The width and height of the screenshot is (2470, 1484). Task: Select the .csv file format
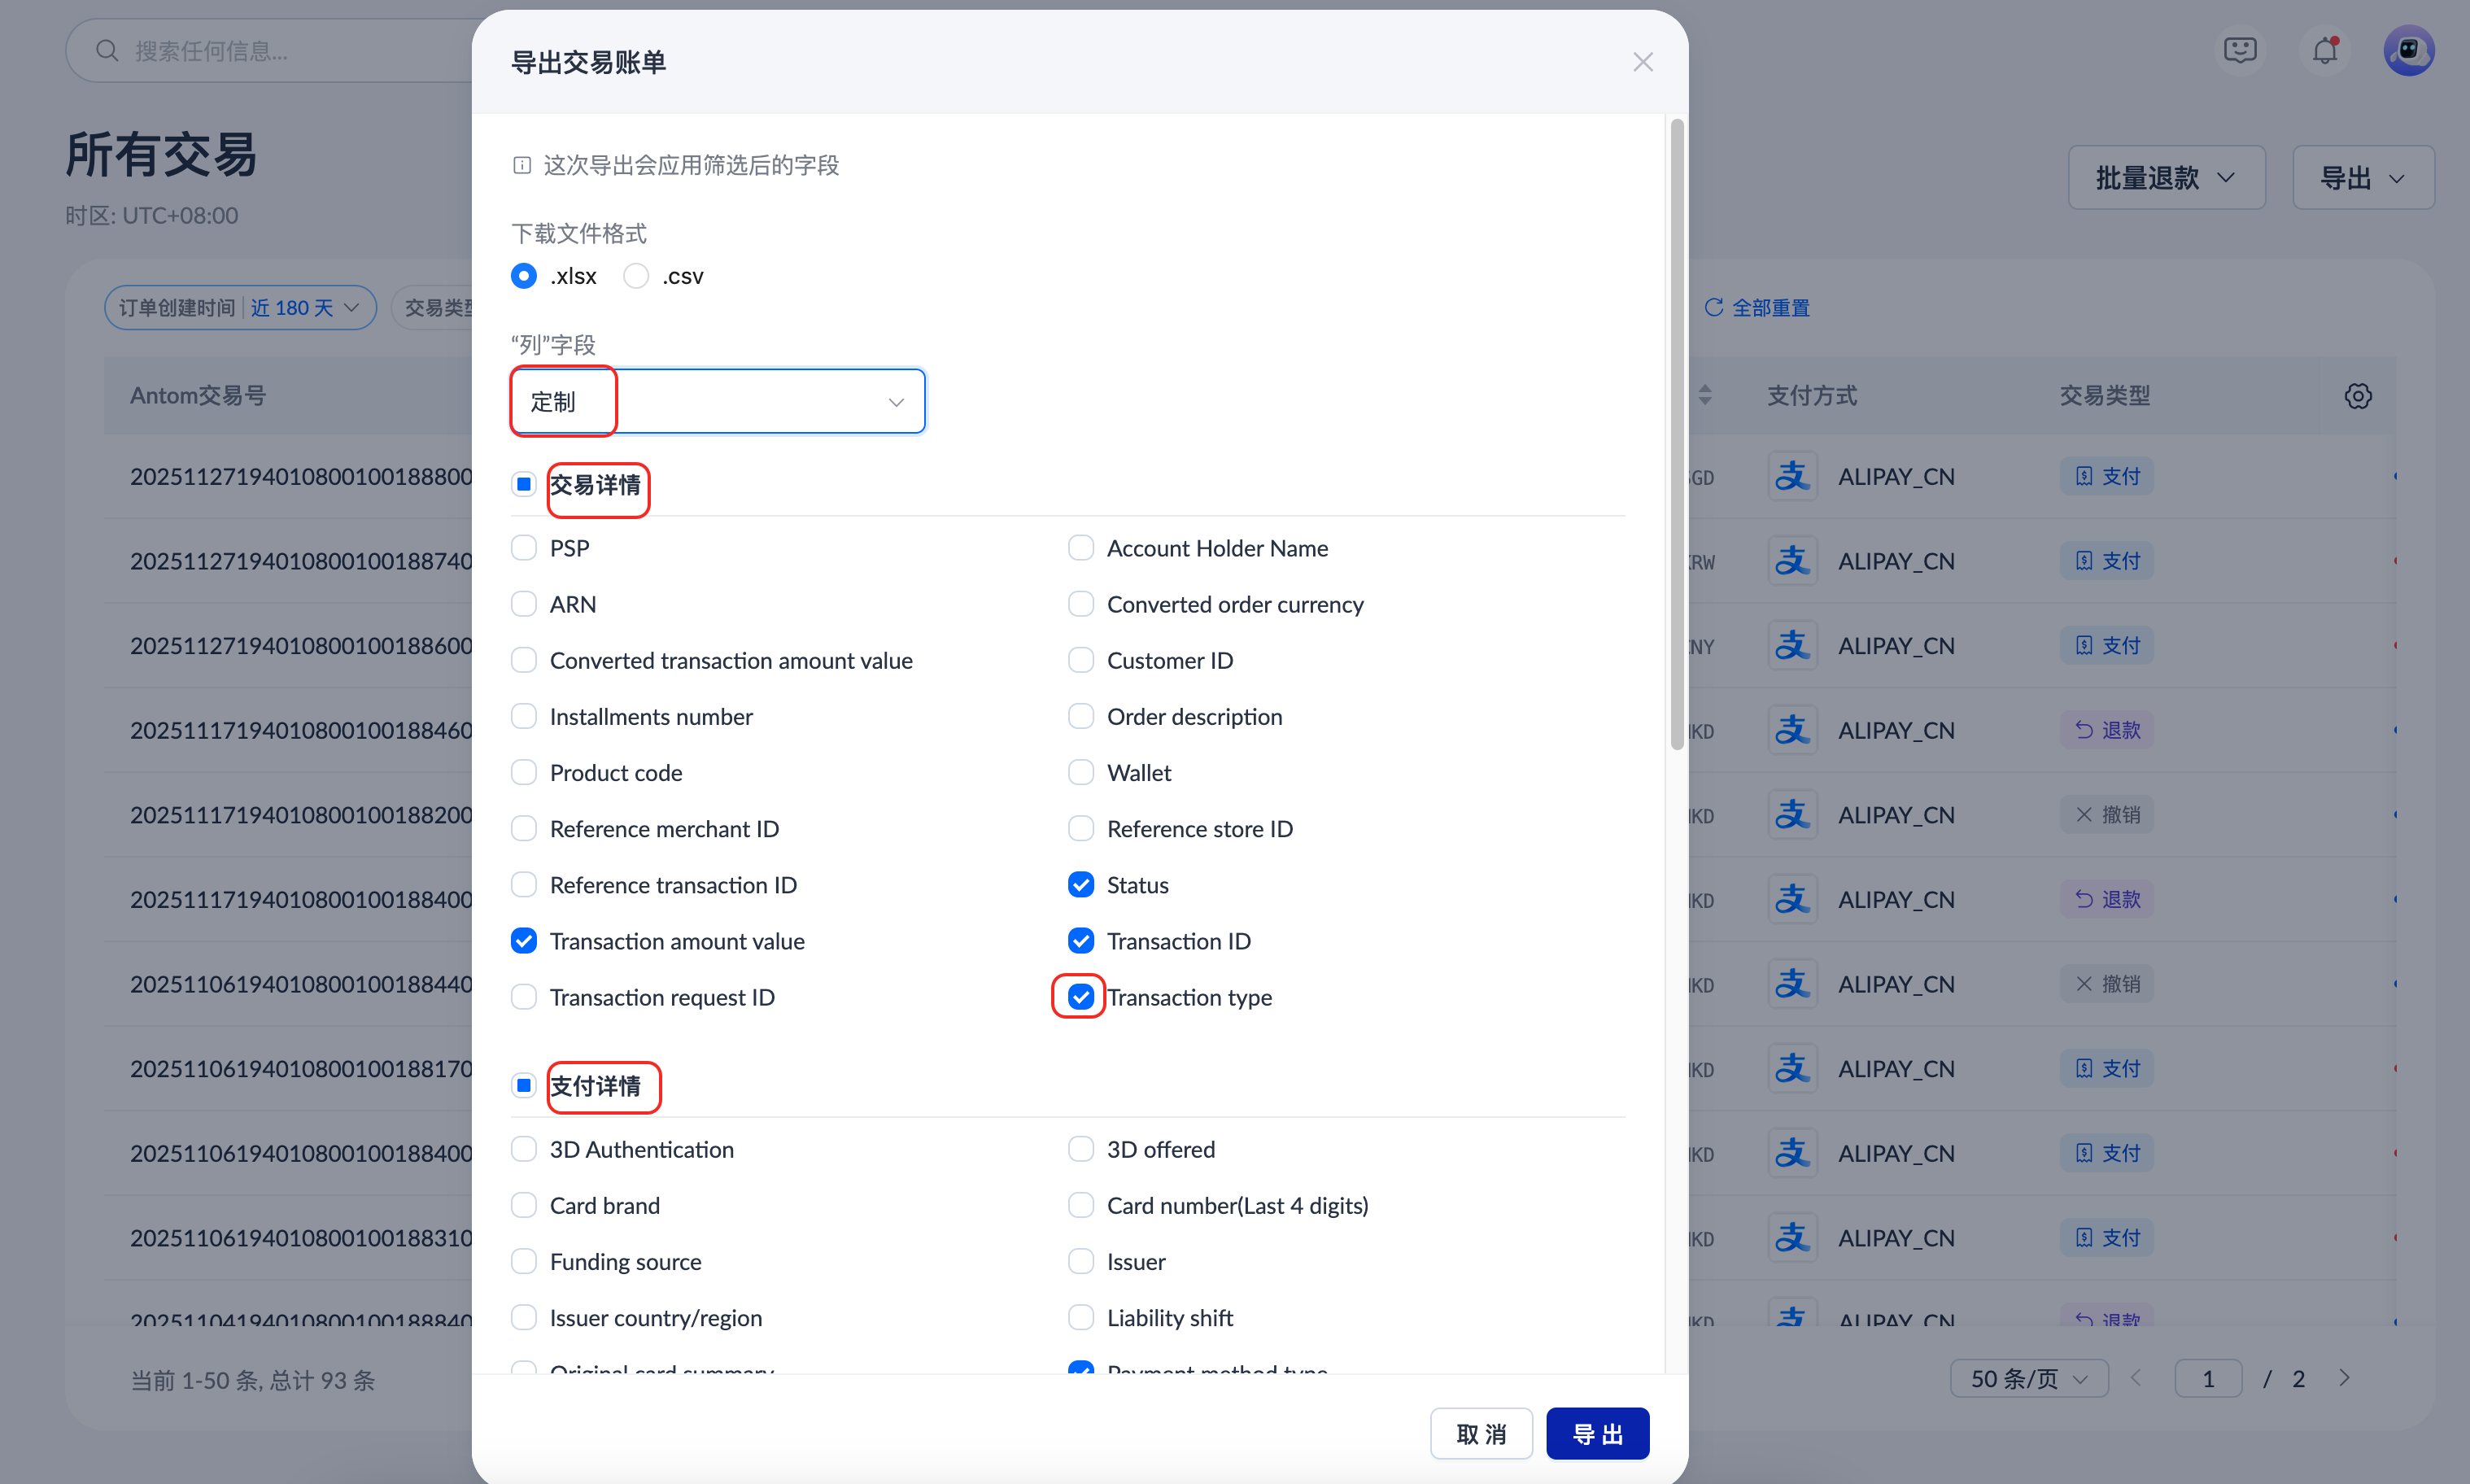[636, 276]
